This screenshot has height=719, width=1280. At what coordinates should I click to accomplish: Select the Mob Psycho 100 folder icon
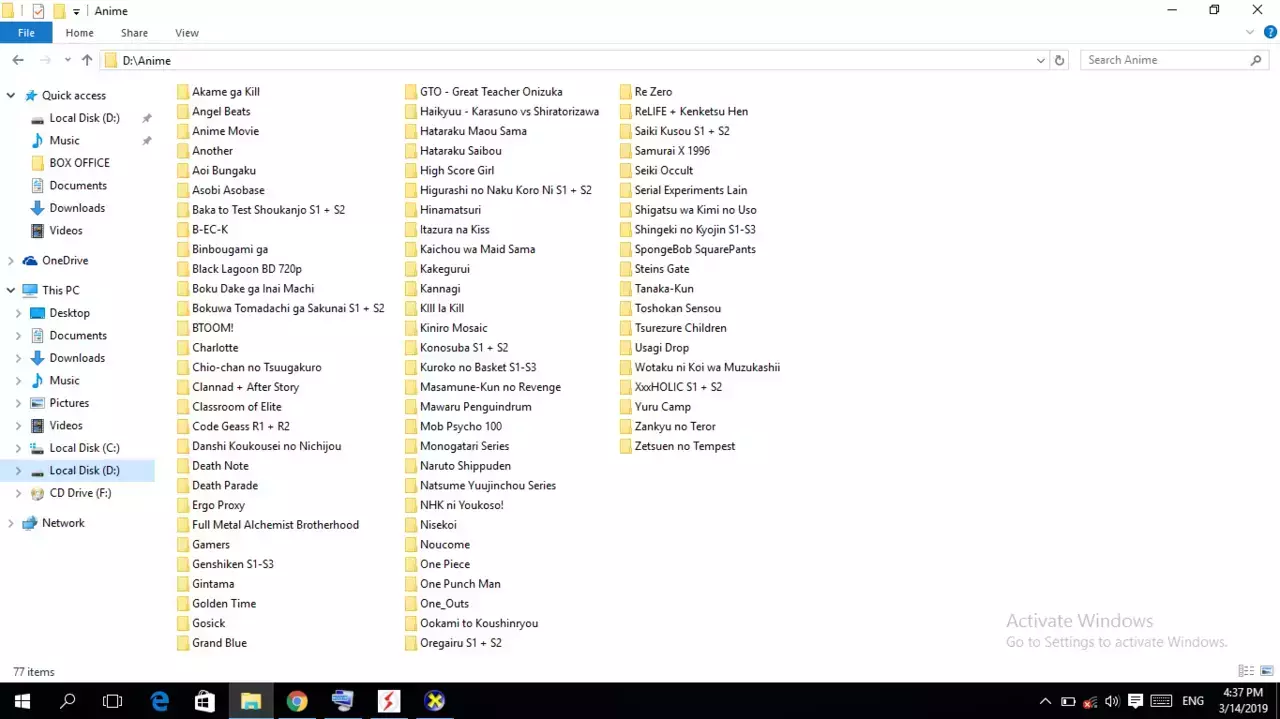coord(411,426)
